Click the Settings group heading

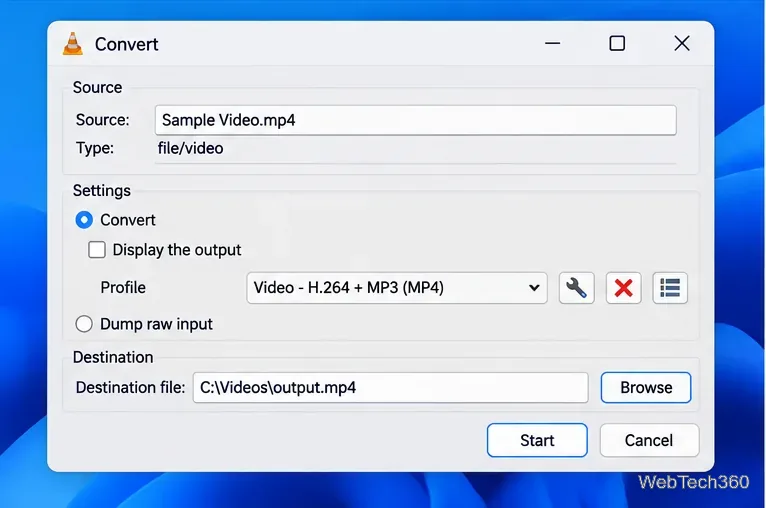[x=102, y=190]
